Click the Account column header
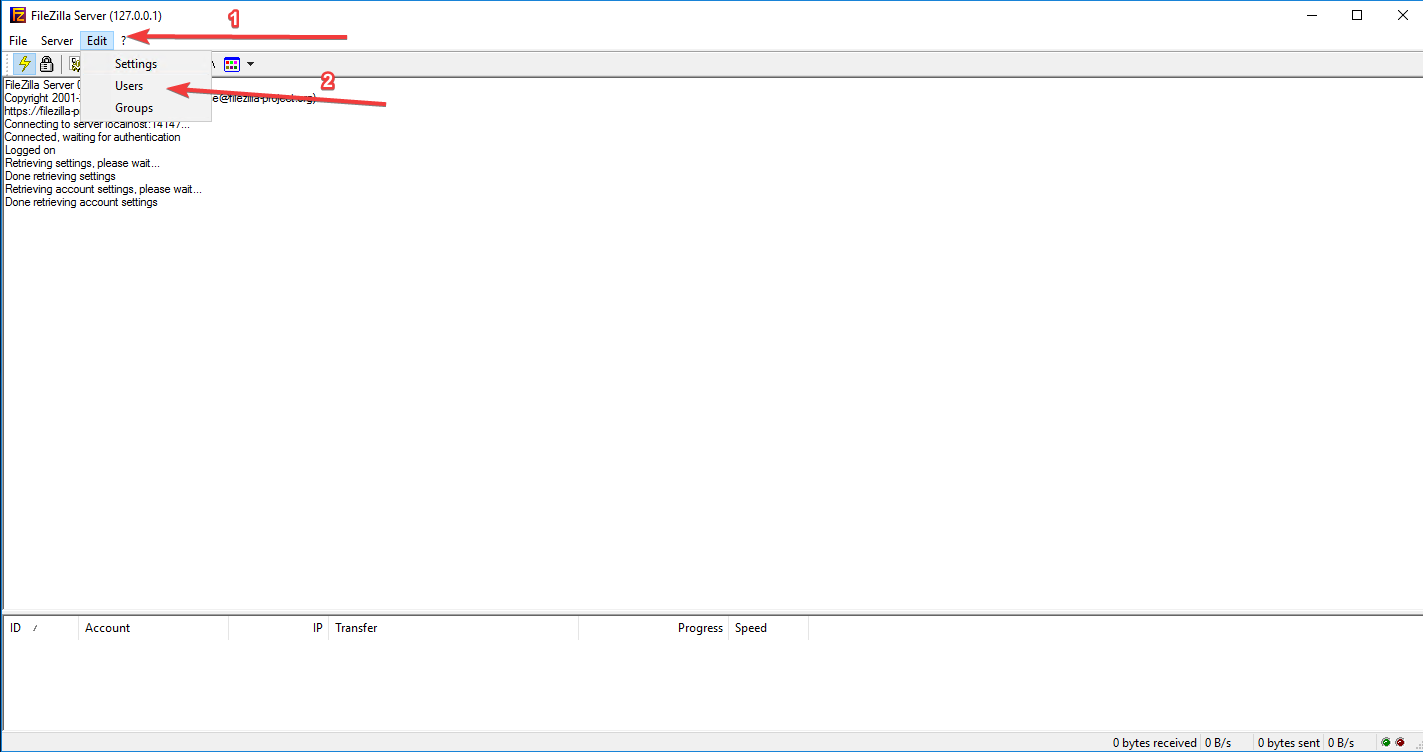Viewport: 1423px width, 752px height. [x=153, y=628]
